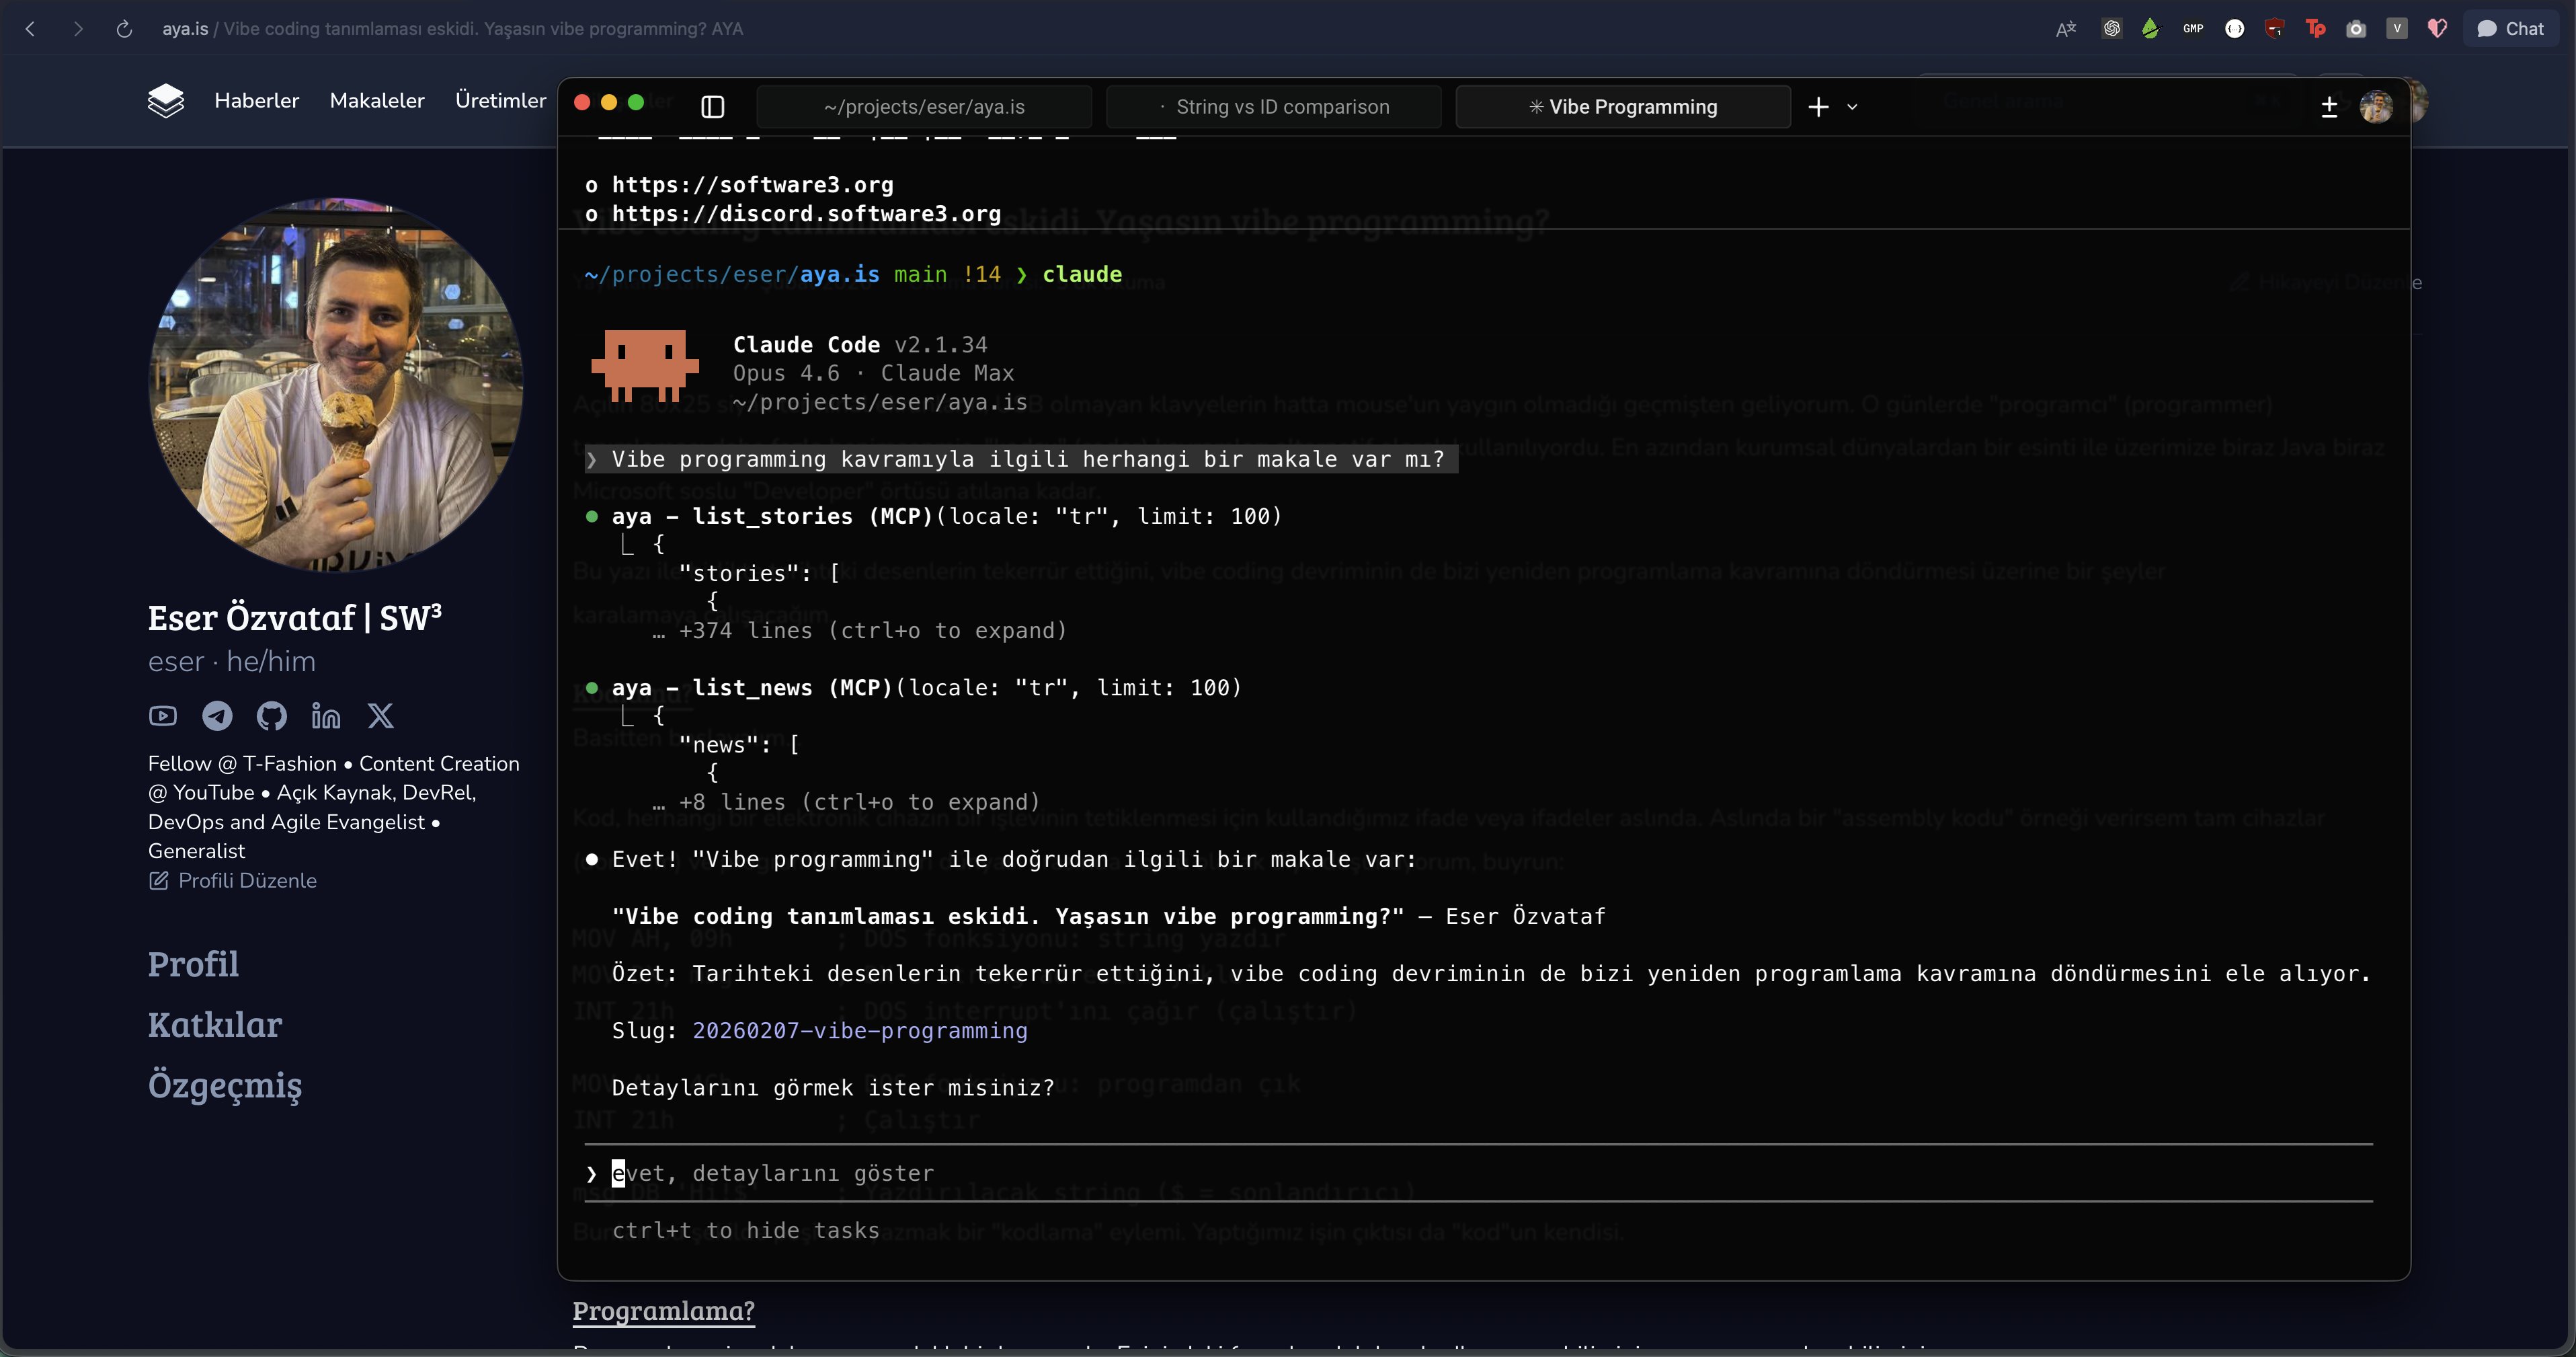Open the YouTube channel icon
The height and width of the screenshot is (1357, 2576).
(163, 716)
